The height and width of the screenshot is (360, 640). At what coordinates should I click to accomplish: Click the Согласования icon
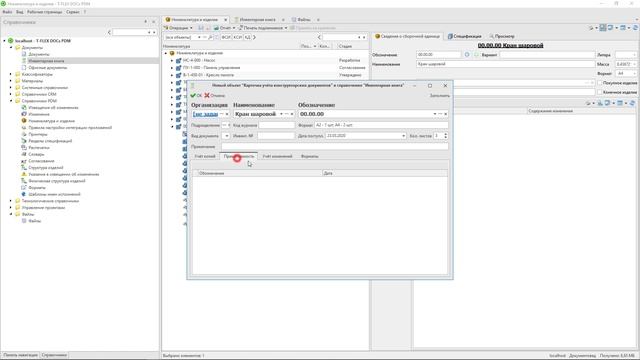click(24, 161)
